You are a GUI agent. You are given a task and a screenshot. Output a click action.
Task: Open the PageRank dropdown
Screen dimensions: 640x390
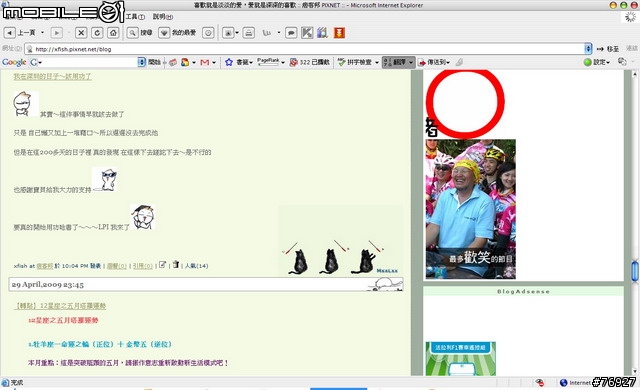tap(271, 62)
